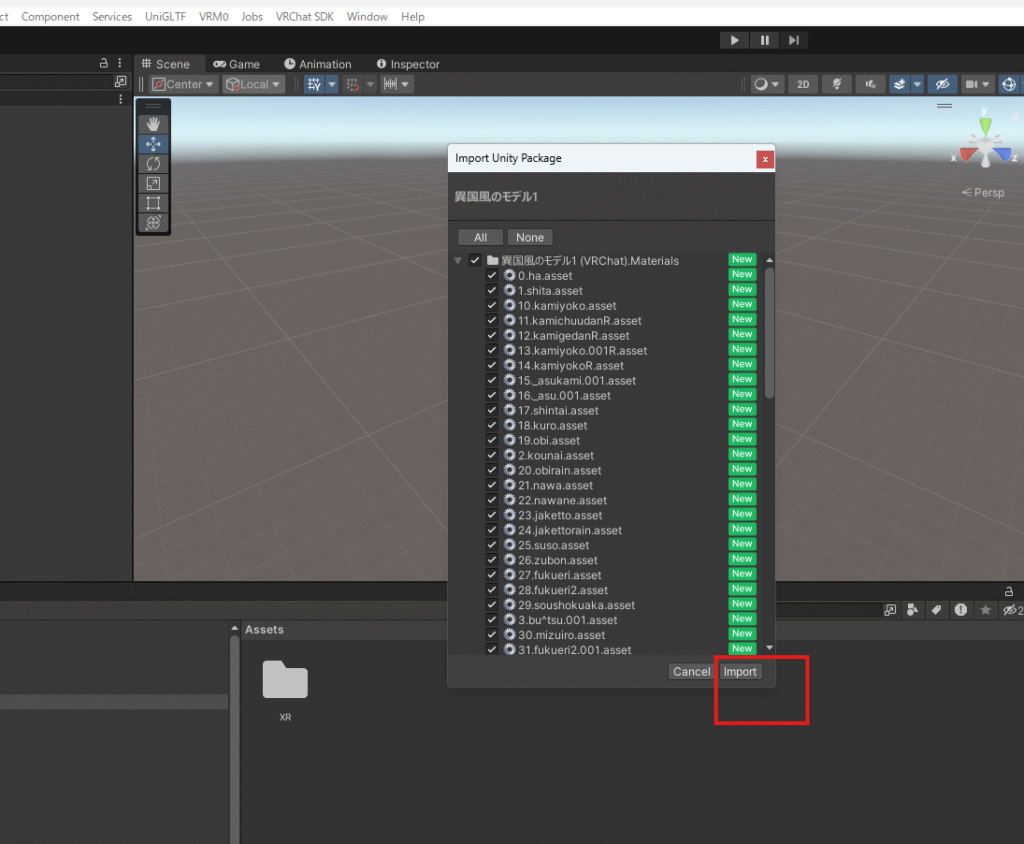Click the Step frame button
The image size is (1024, 844).
(x=793, y=41)
